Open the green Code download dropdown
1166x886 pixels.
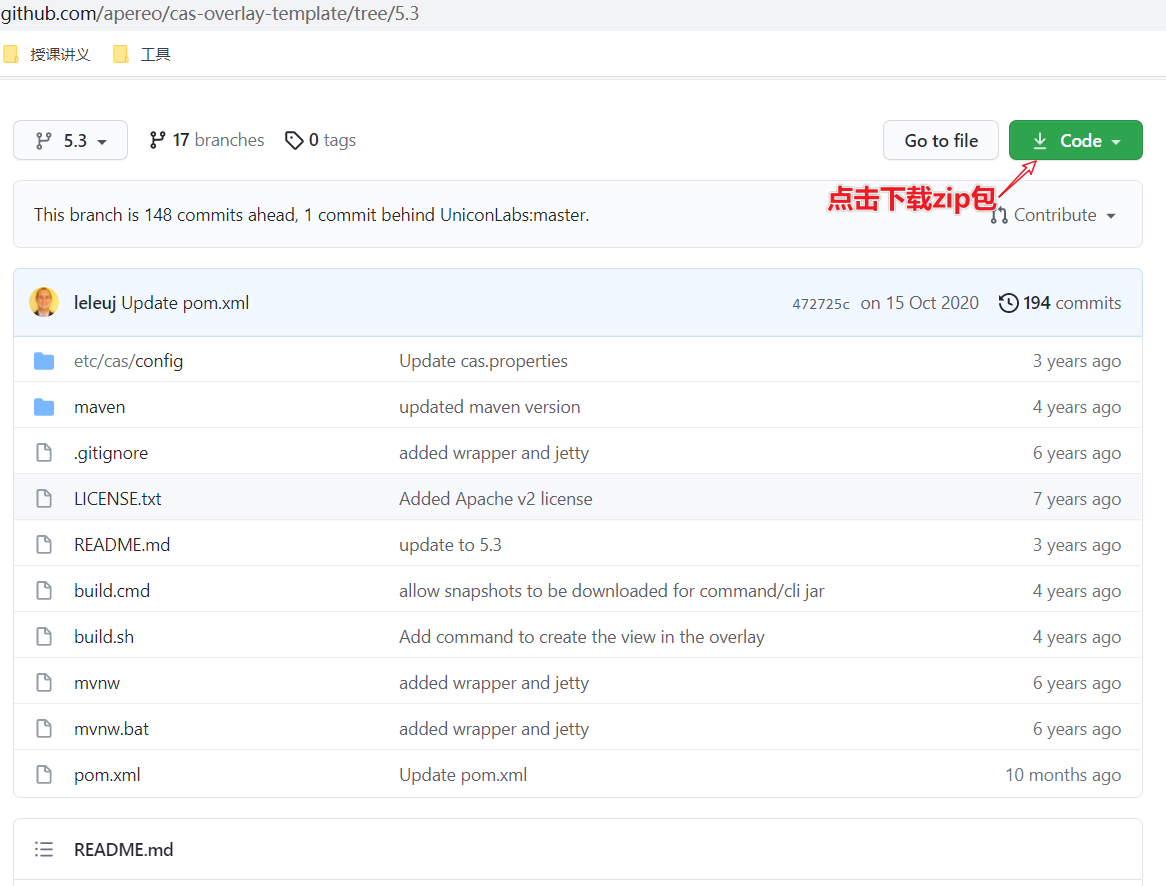1075,141
